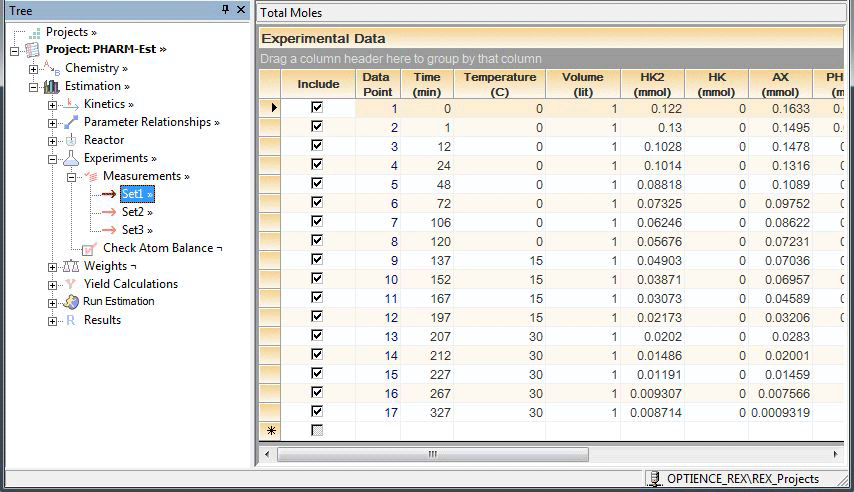Toggle Include checkbox for data point 13
Screen dimensions: 854x492
coord(317,335)
